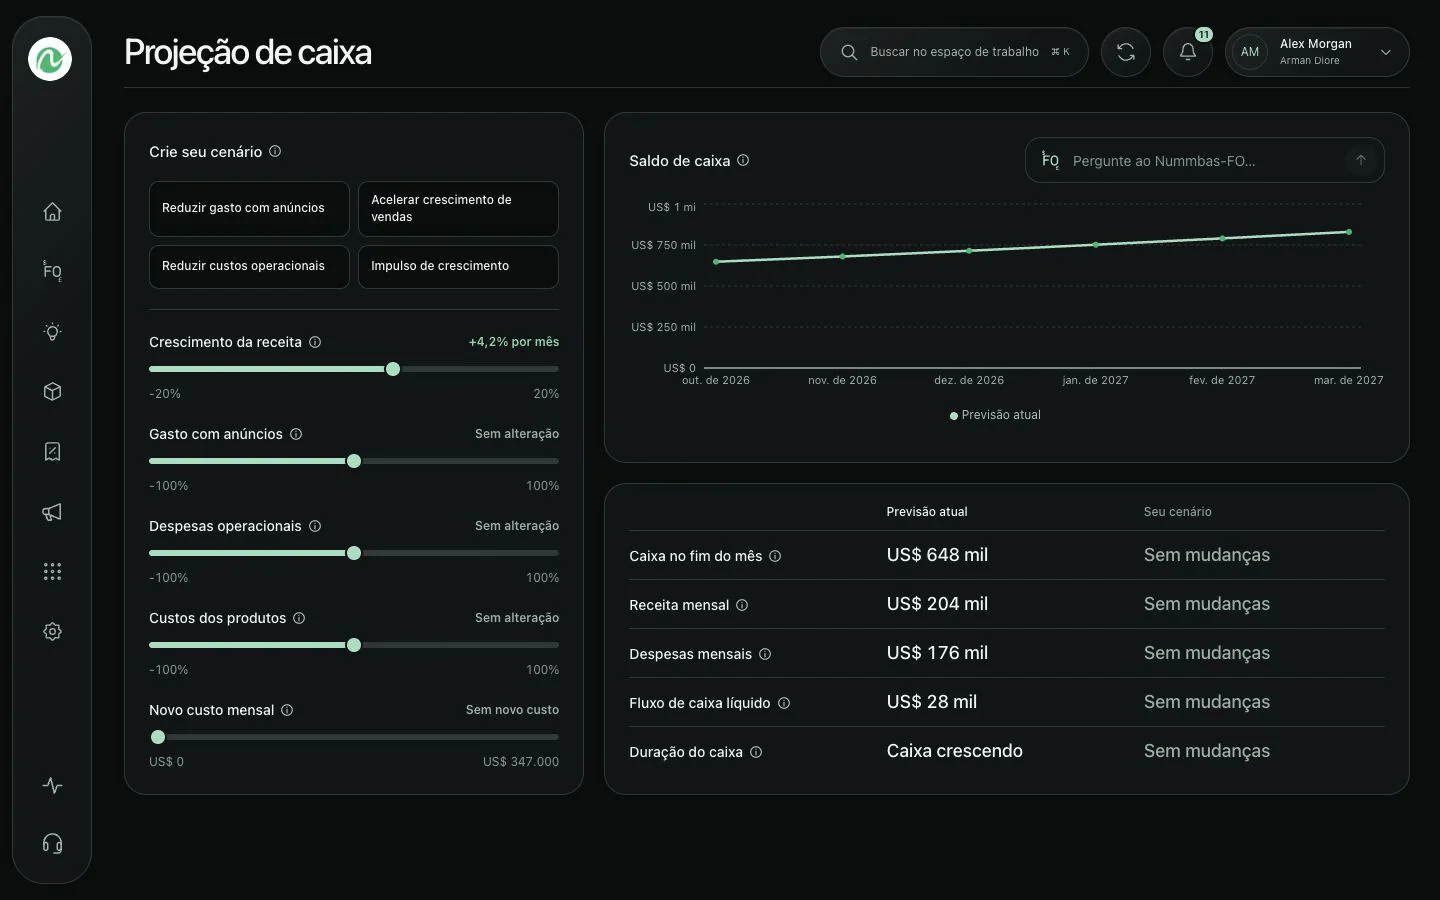Image resolution: width=1440 pixels, height=900 pixels.
Task: Open the headset support sidebar icon
Action: pos(53,844)
